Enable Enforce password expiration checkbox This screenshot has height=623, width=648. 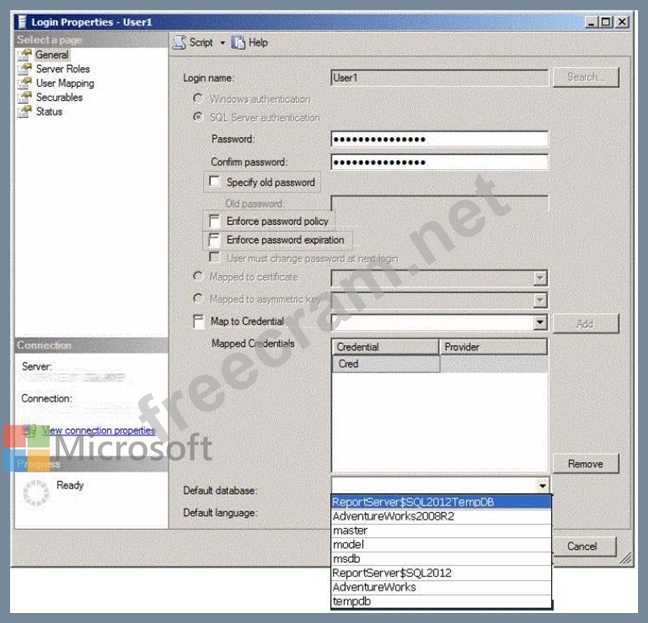tap(214, 239)
